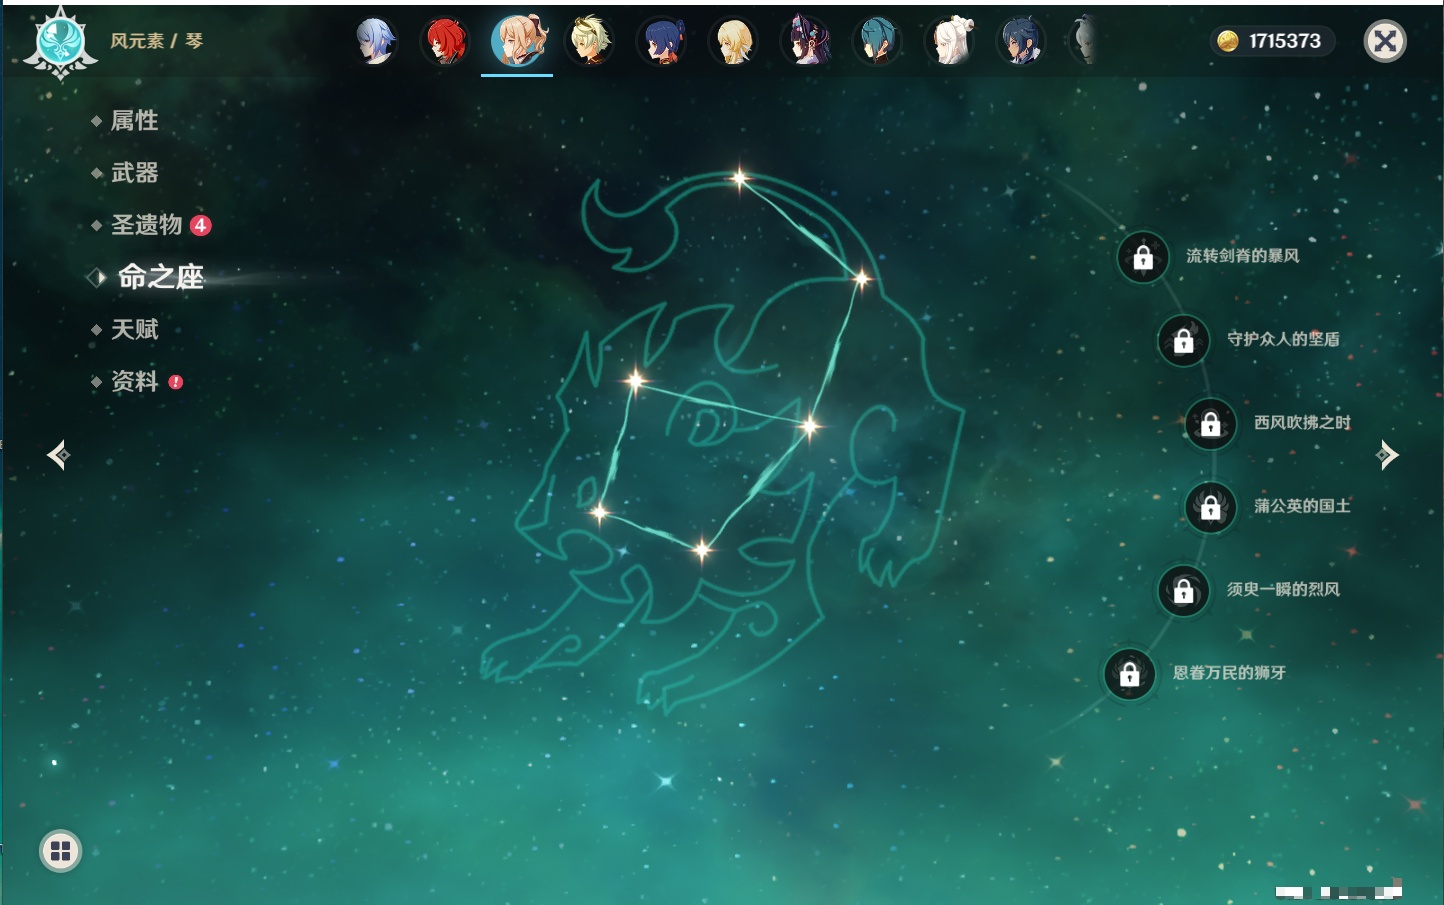Open locked constellation 恩眷万民的狮牙

pos(1130,674)
